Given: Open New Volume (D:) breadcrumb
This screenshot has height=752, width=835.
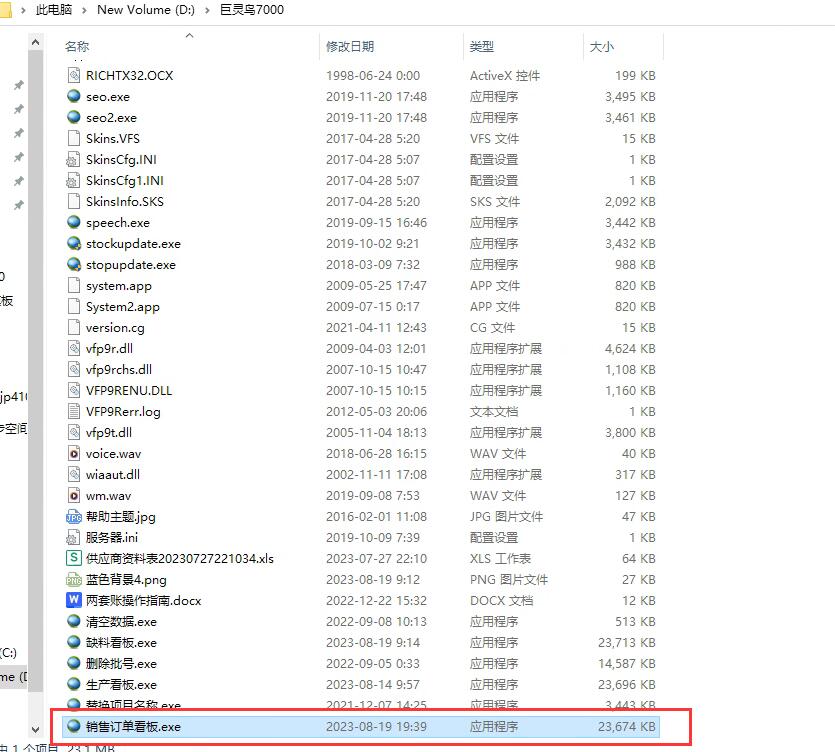Looking at the screenshot, I should click(x=147, y=10).
